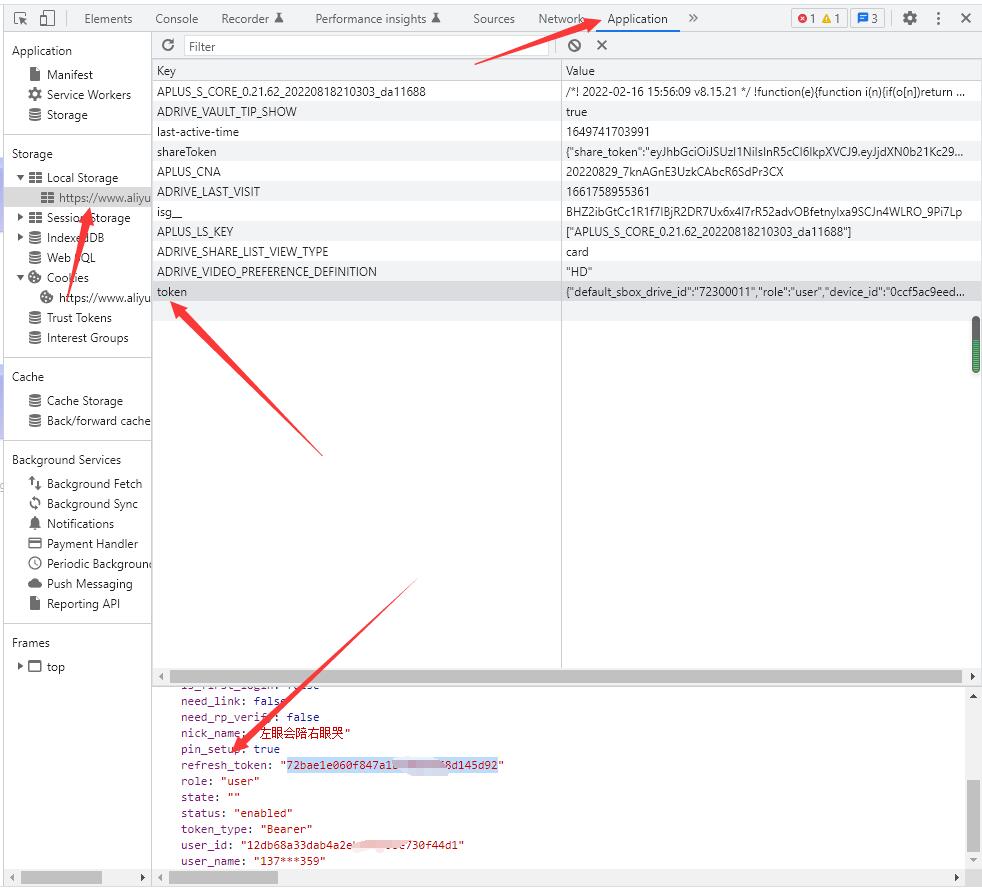Click the preview pane vertical scrollbar
Image resolution: width=982 pixels, height=893 pixels.
coord(973,815)
